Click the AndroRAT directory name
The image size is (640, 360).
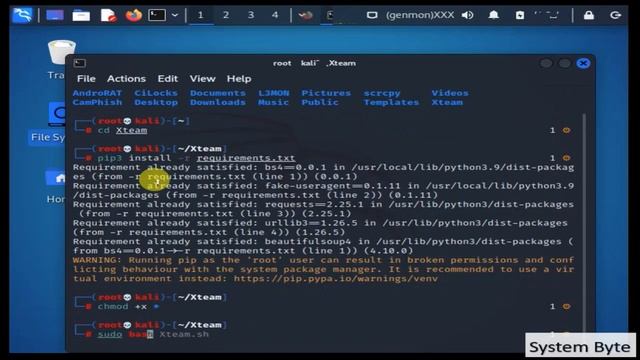point(97,93)
